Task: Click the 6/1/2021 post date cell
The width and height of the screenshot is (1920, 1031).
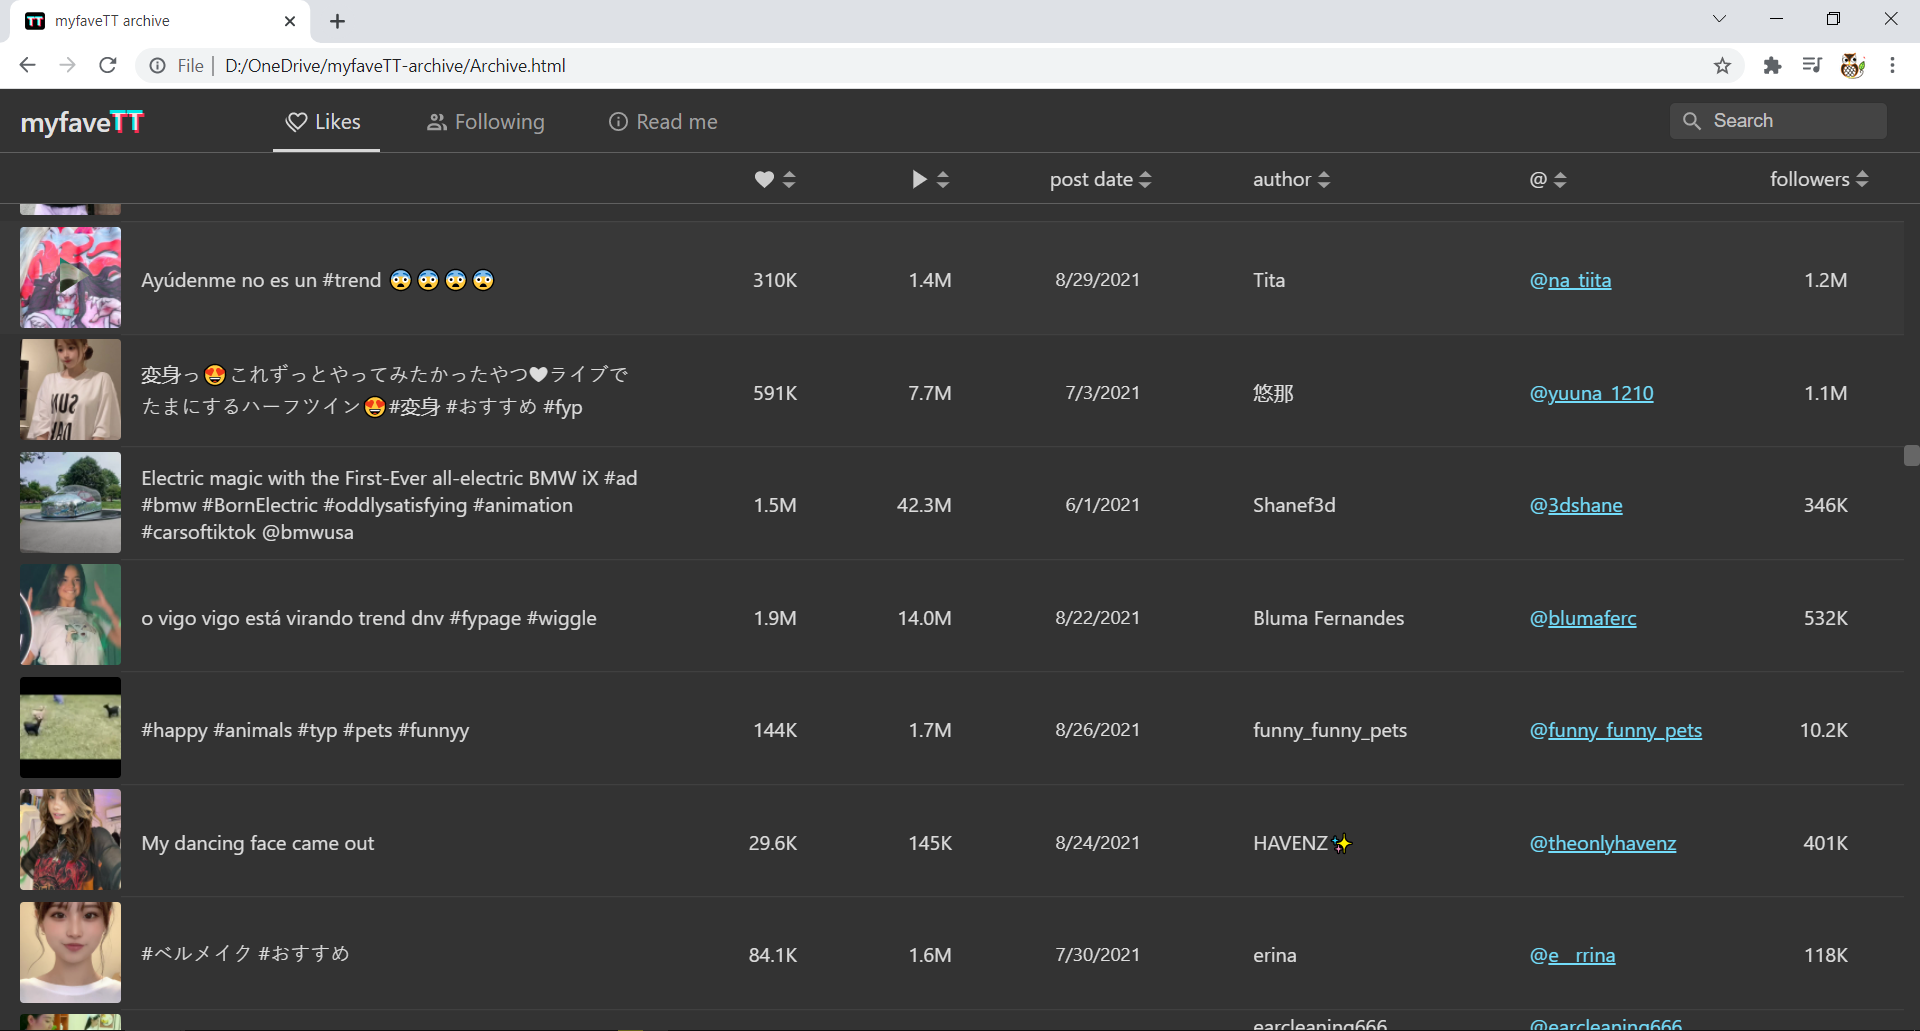Action: 1102,505
